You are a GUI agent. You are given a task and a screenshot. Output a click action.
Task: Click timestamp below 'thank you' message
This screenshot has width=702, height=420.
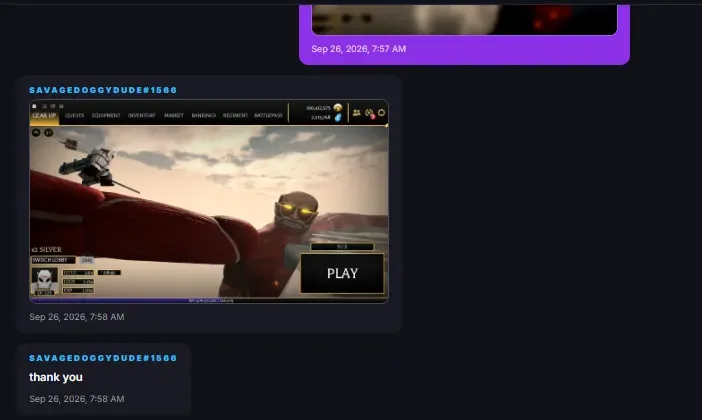click(x=77, y=399)
